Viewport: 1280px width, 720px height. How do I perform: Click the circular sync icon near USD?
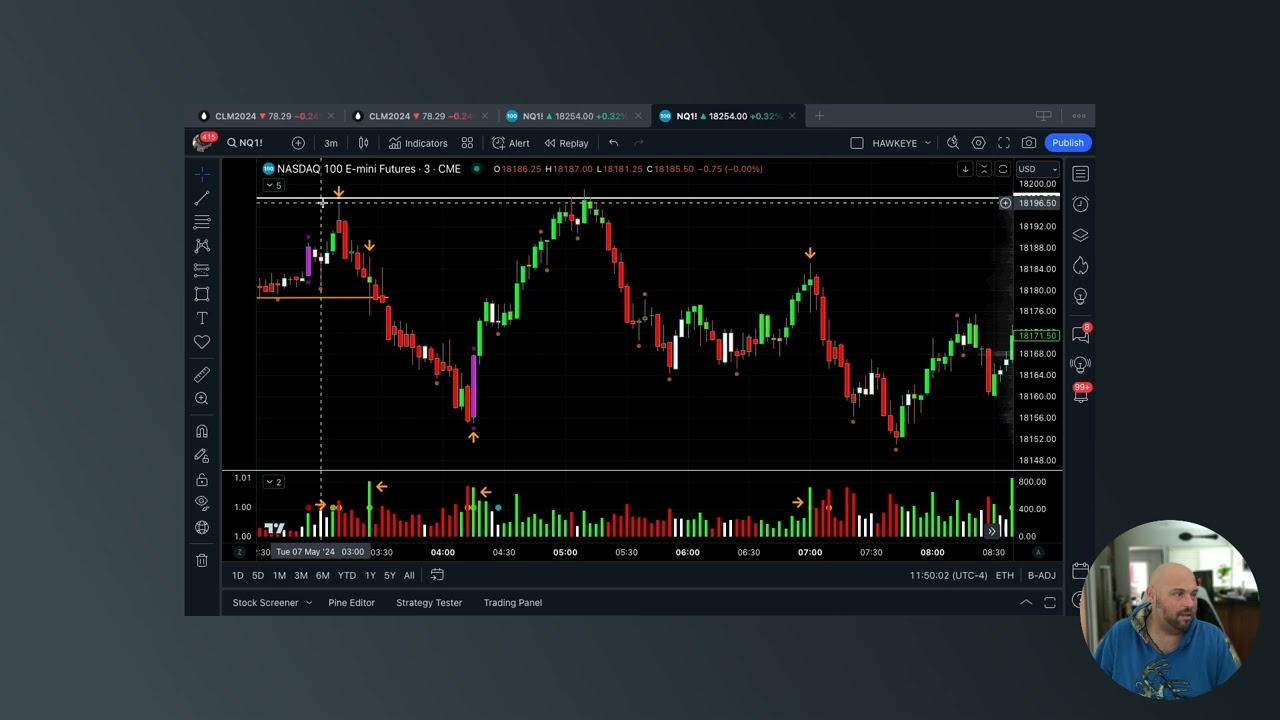[1003, 169]
